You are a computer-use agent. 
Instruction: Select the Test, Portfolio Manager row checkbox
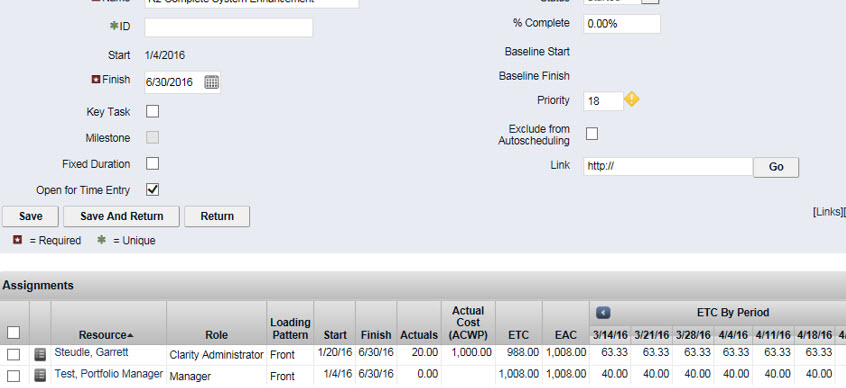pyautogui.click(x=13, y=376)
